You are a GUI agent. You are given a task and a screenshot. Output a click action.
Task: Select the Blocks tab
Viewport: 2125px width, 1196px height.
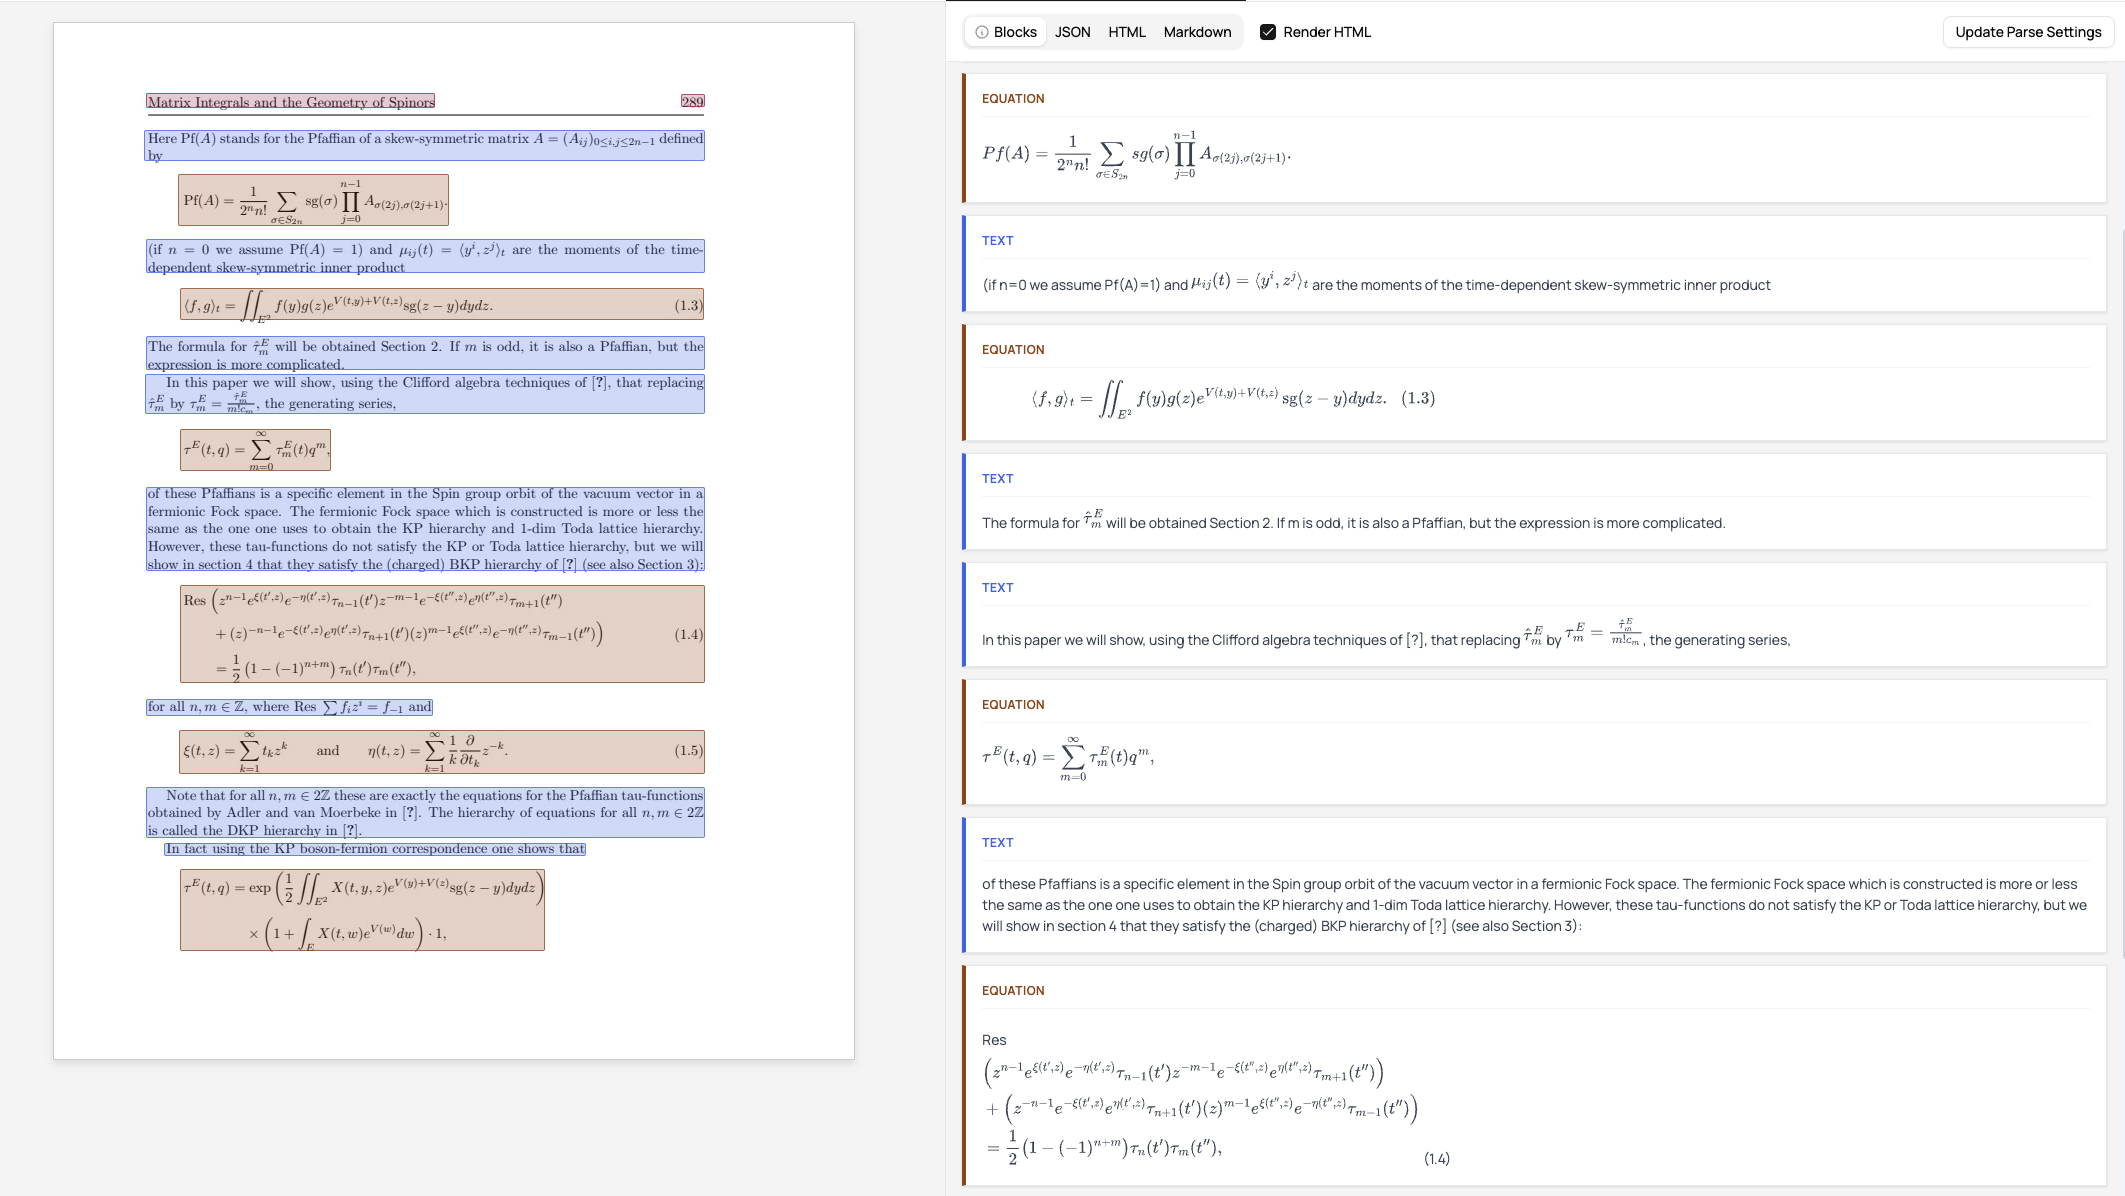[x=1014, y=32]
